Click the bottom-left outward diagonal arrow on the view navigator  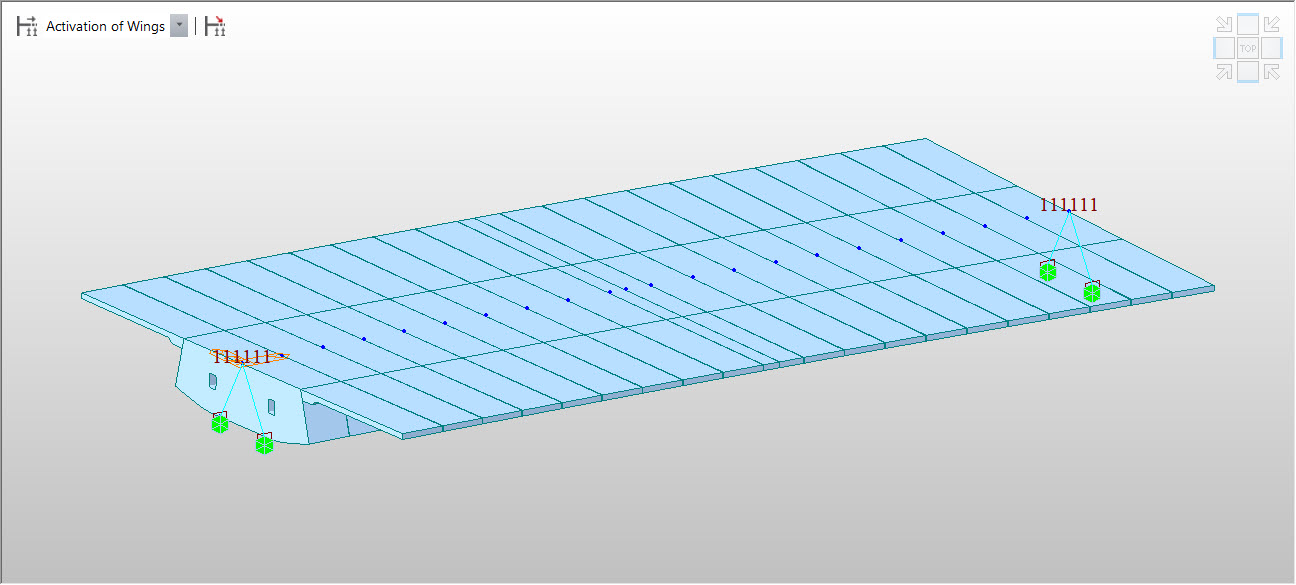tap(1223, 71)
